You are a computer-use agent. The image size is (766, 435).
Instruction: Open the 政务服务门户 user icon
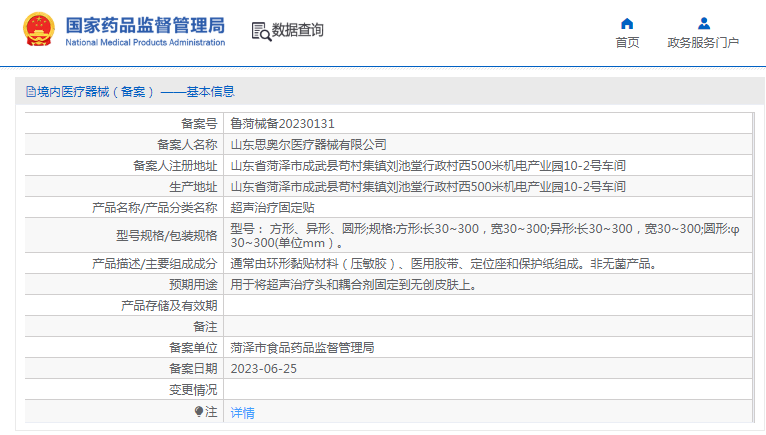(703, 23)
